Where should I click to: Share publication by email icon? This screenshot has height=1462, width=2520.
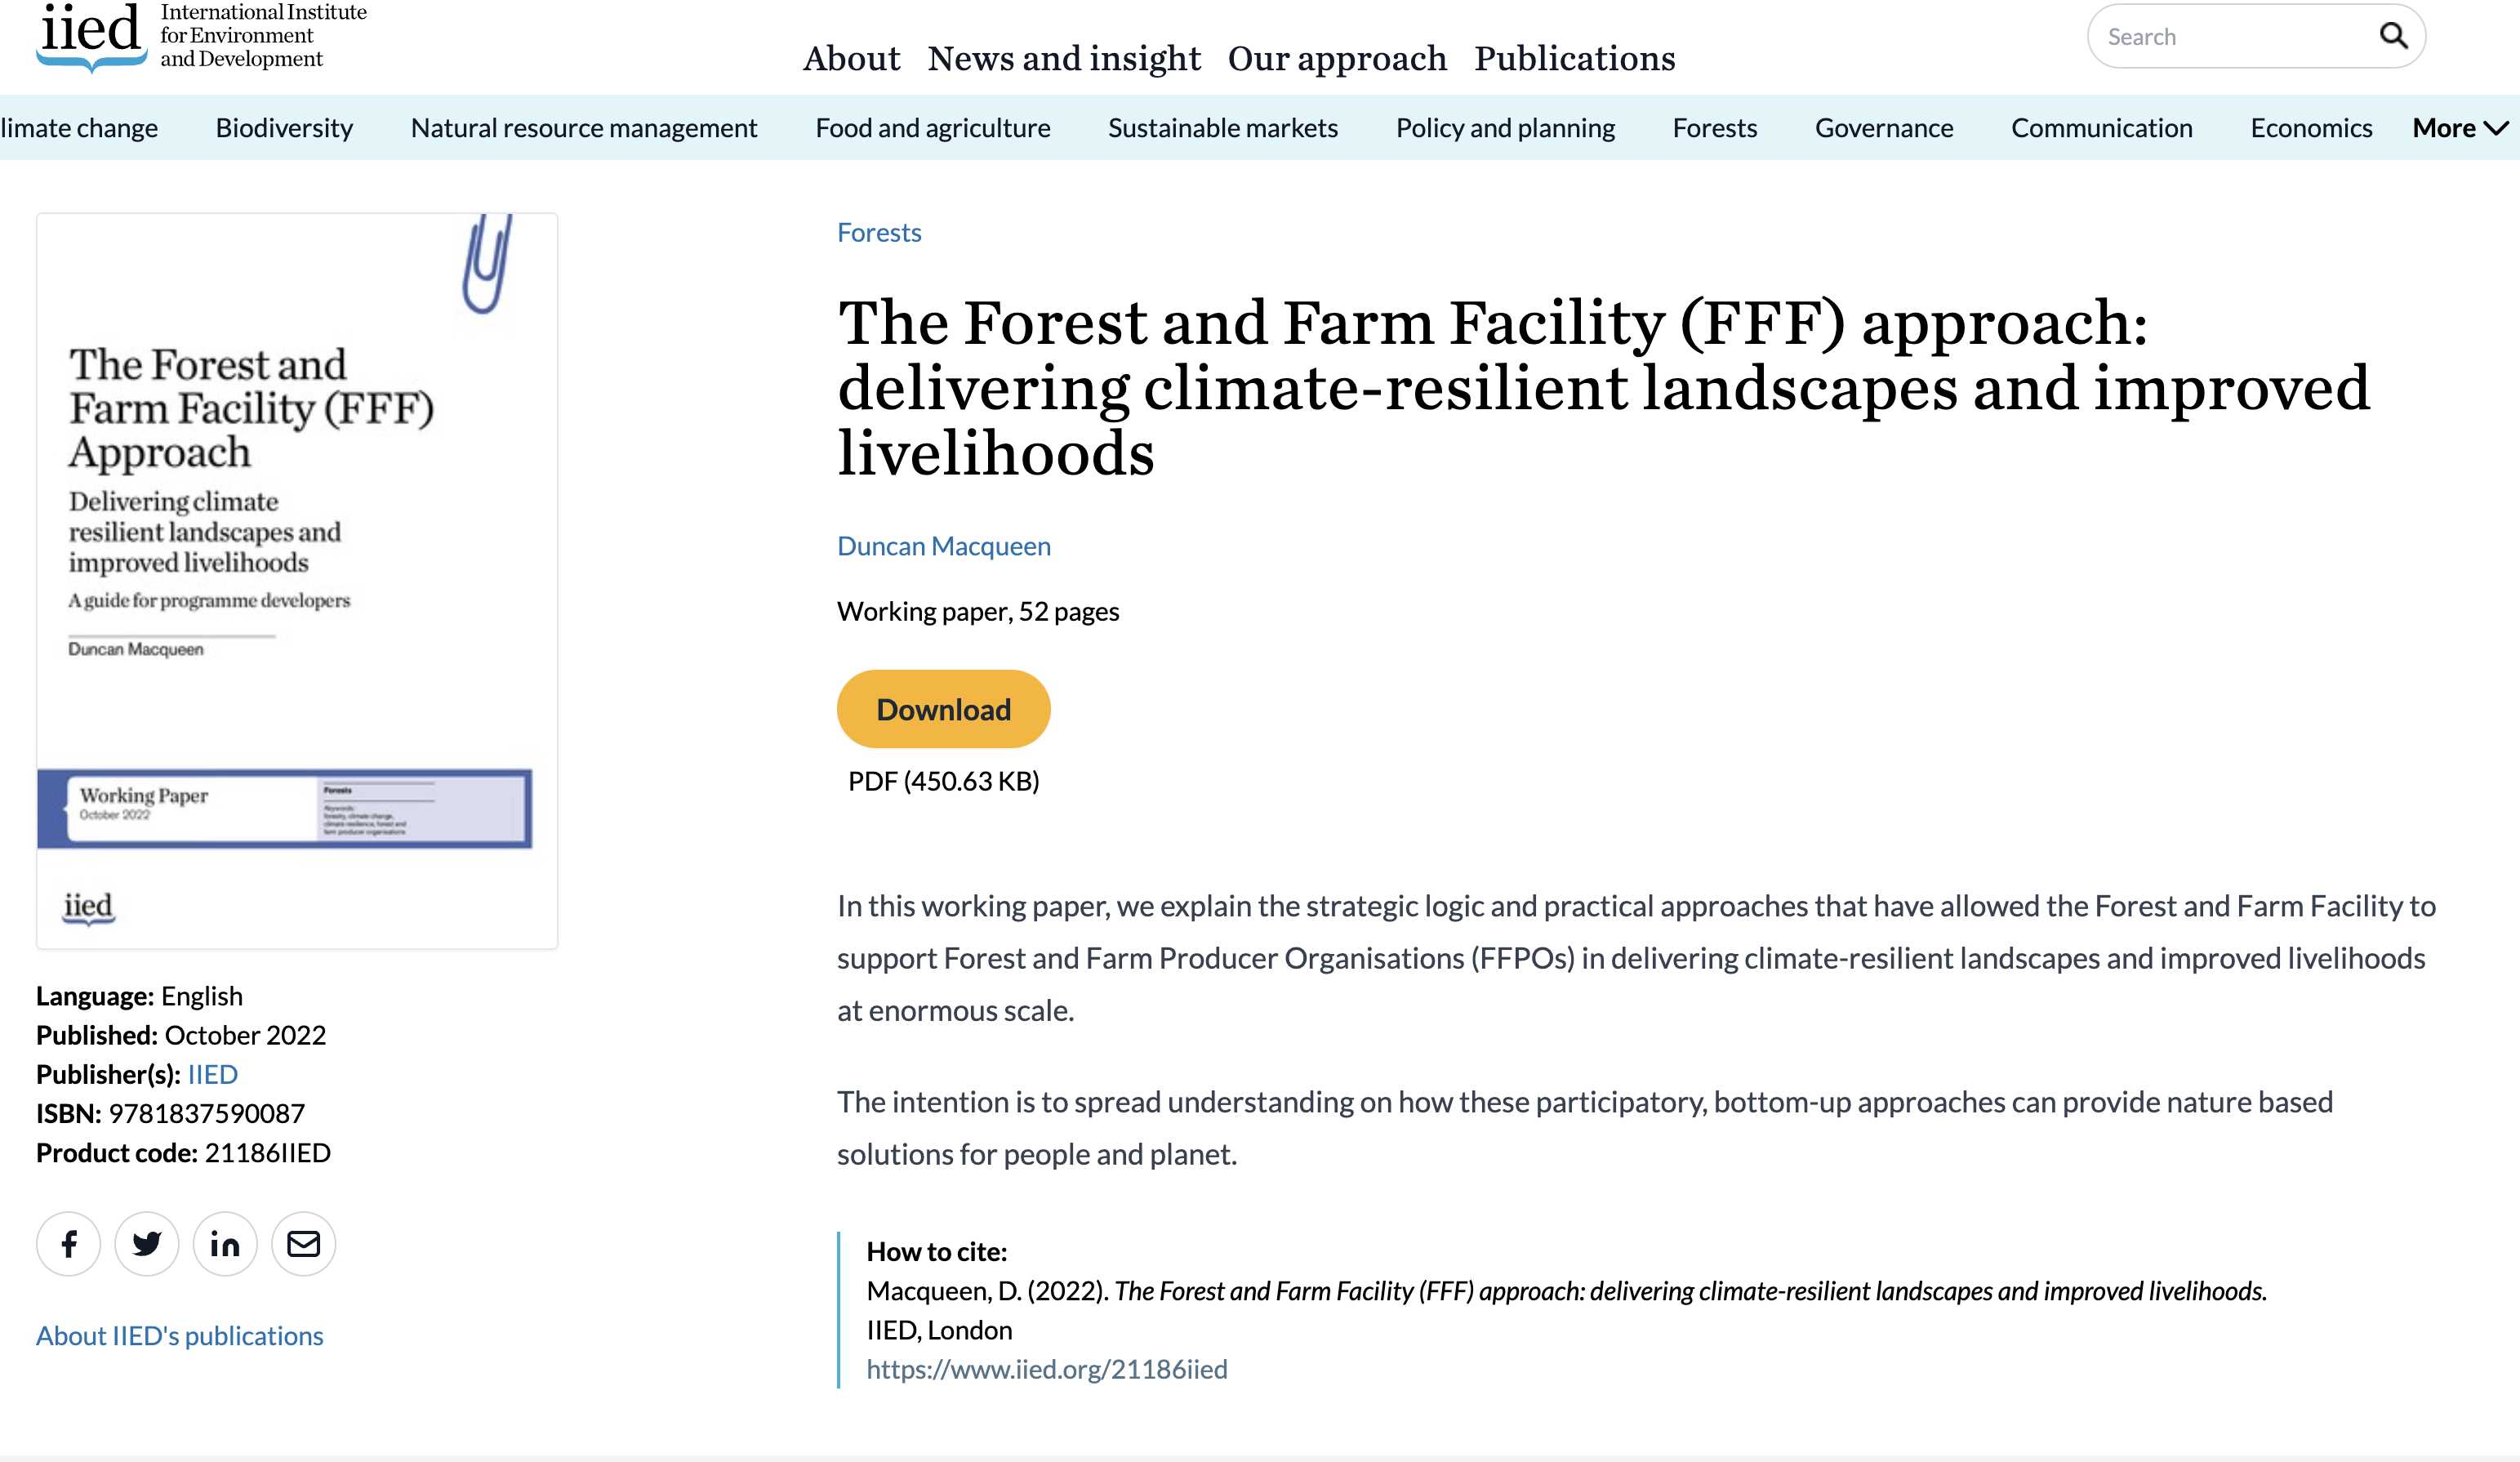coord(303,1244)
